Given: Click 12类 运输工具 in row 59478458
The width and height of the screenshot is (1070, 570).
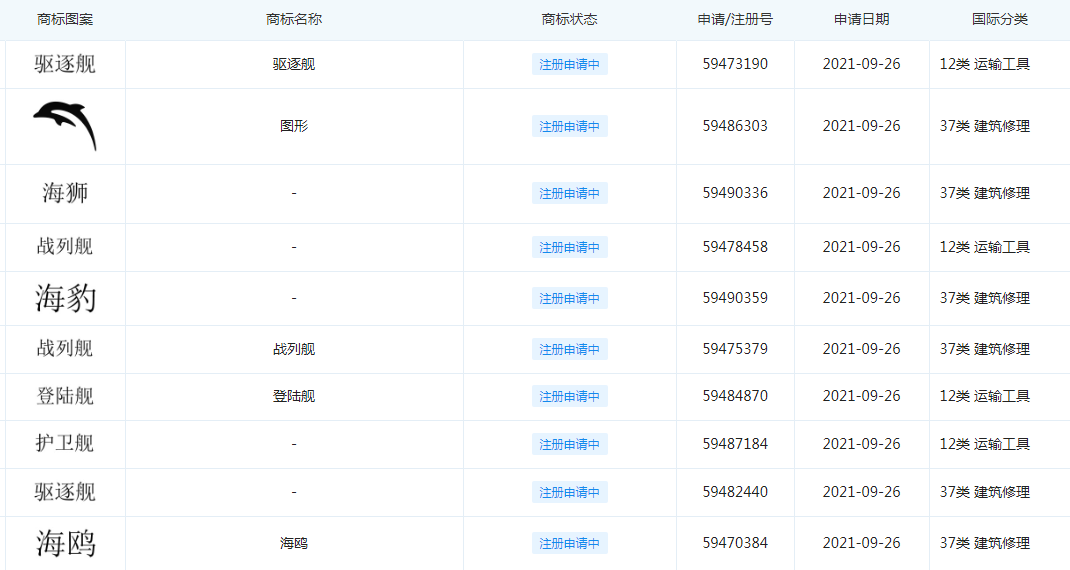Looking at the screenshot, I should [985, 247].
